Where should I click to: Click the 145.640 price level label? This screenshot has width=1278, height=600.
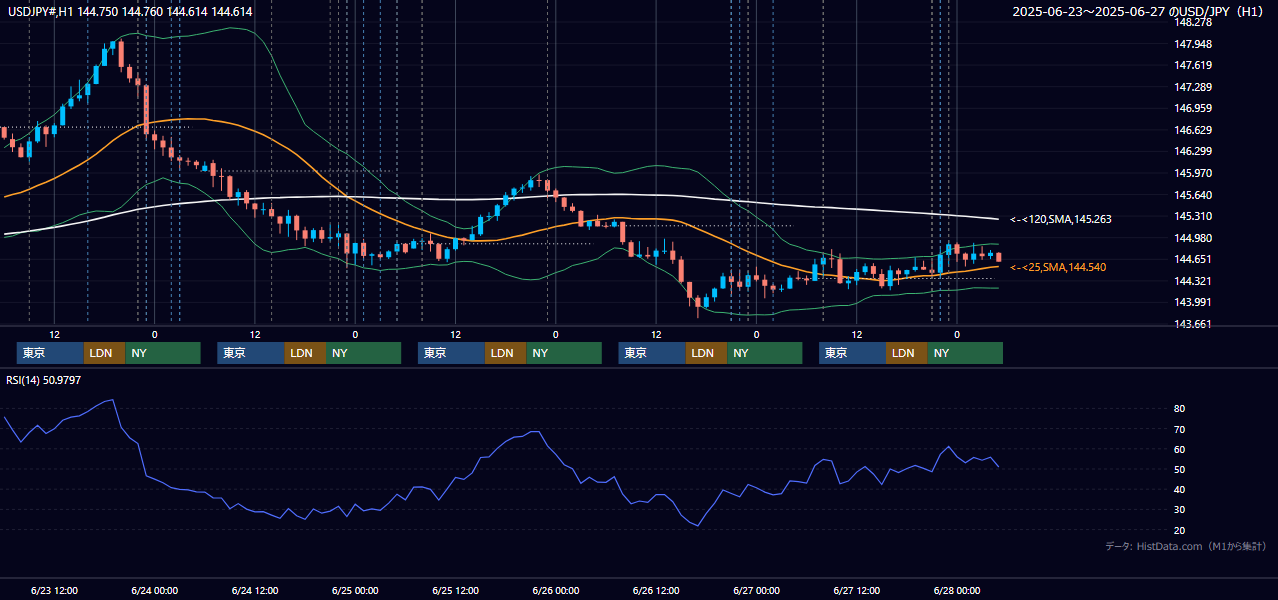point(1191,195)
